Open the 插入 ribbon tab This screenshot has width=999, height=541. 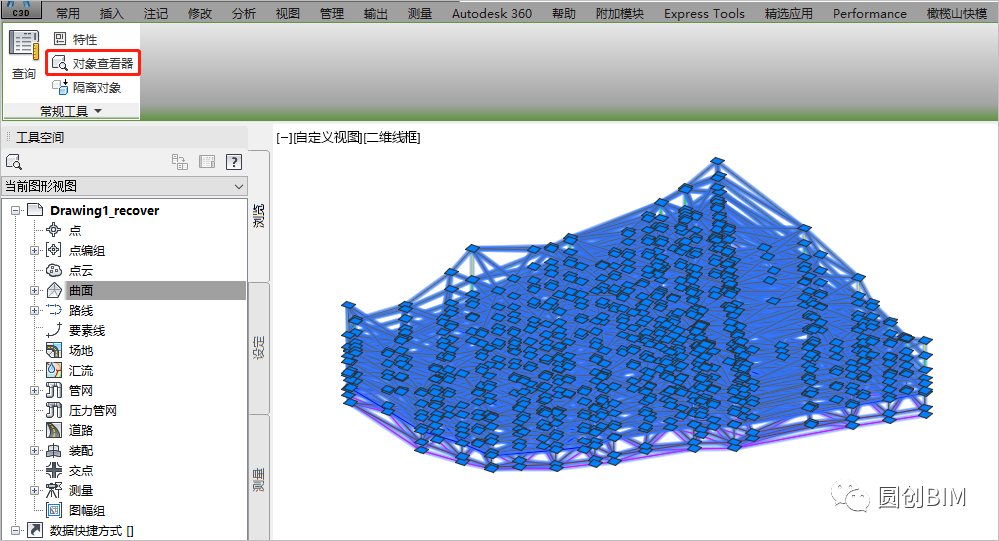click(x=111, y=13)
